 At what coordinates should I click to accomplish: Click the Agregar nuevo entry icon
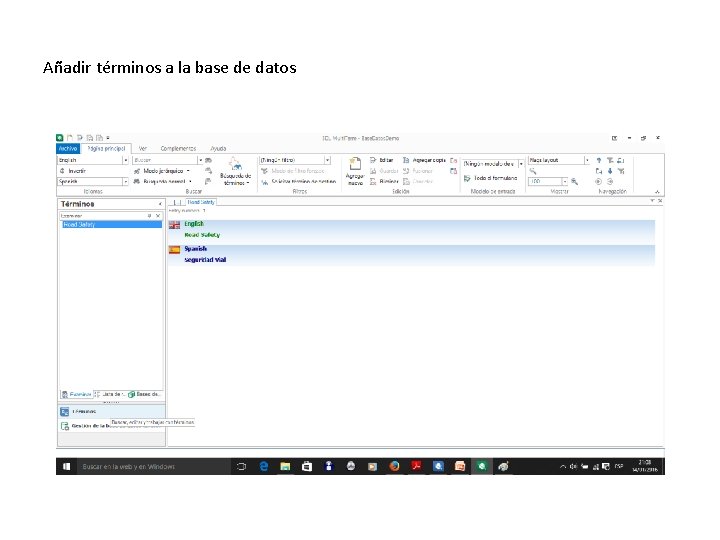(x=354, y=170)
